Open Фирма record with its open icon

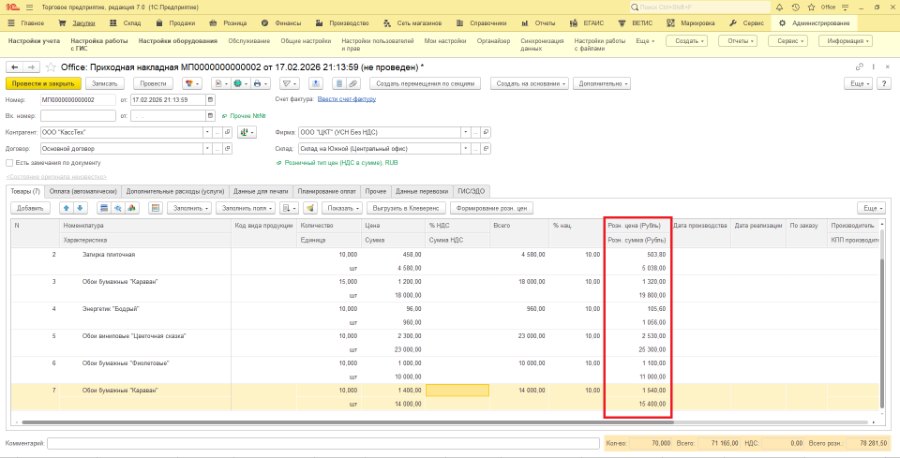[x=486, y=133]
